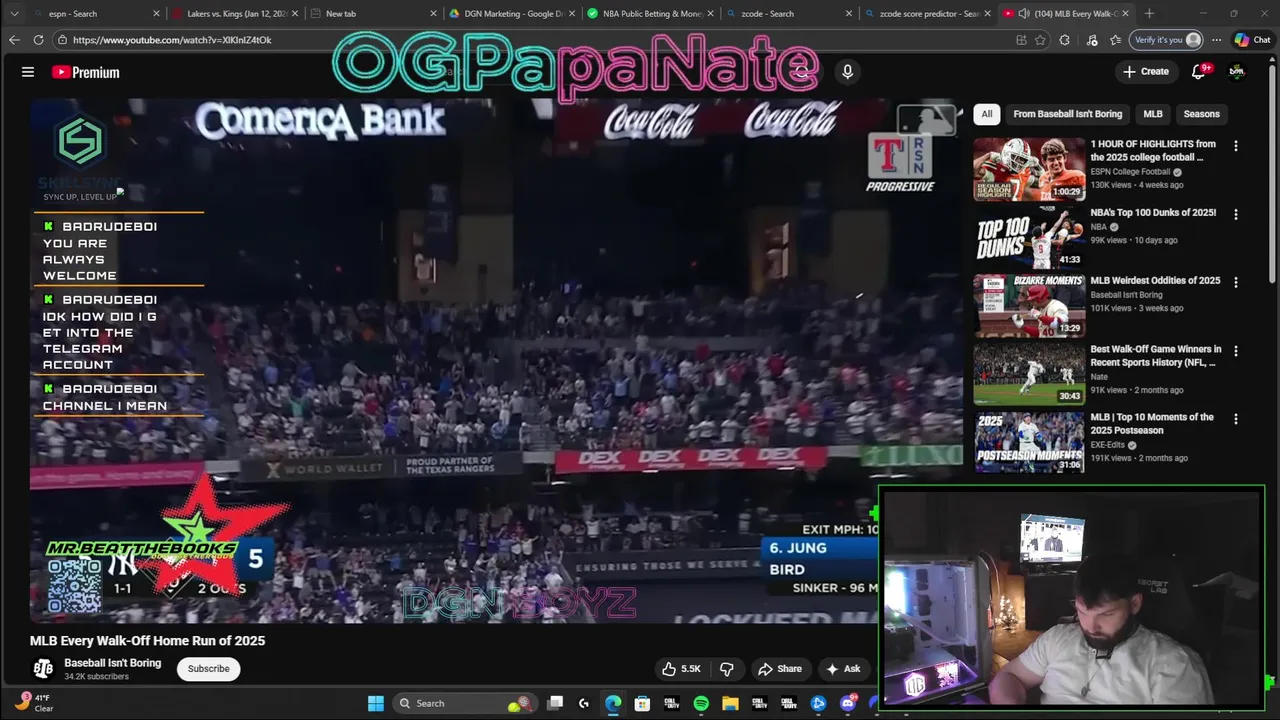Open the Windows Start button
Screen dimensions: 1280x720
[375, 703]
